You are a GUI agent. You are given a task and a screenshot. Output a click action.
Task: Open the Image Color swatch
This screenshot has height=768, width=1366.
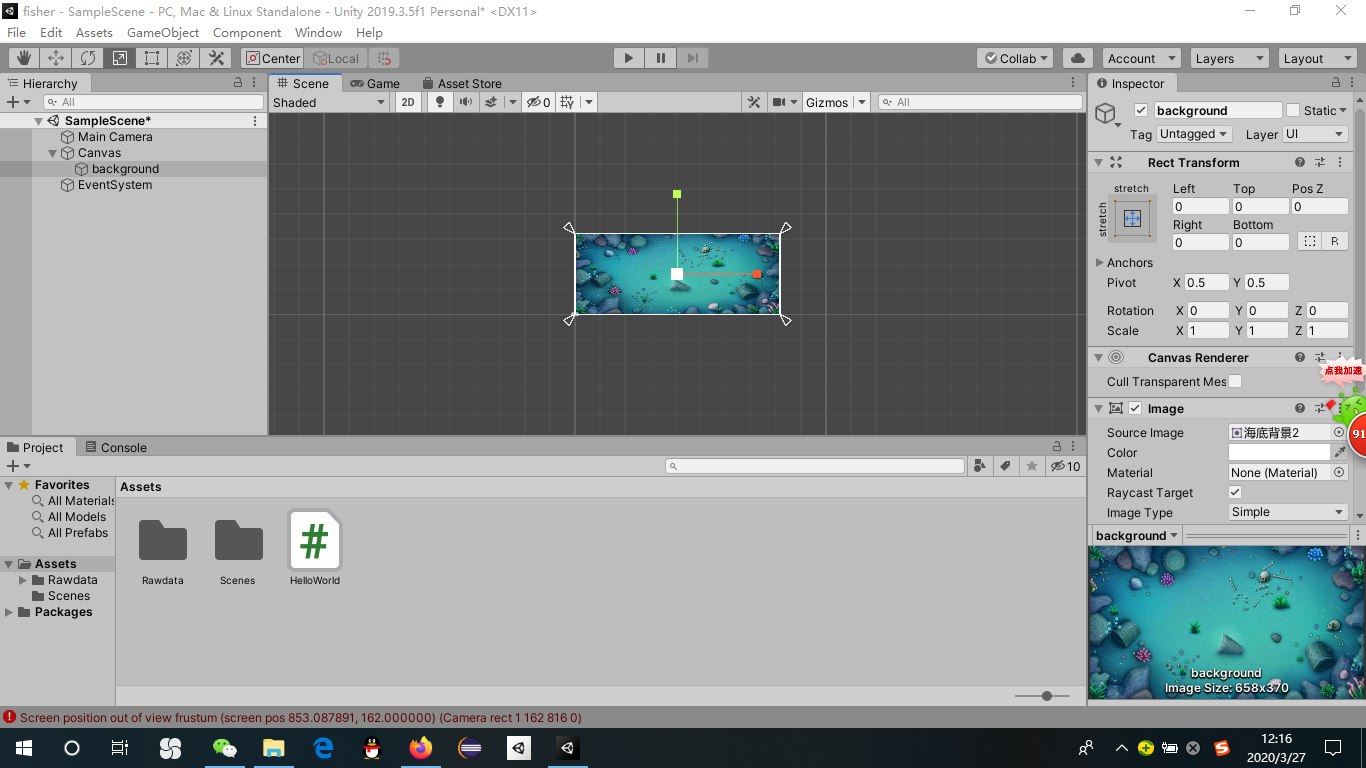[x=1280, y=452]
